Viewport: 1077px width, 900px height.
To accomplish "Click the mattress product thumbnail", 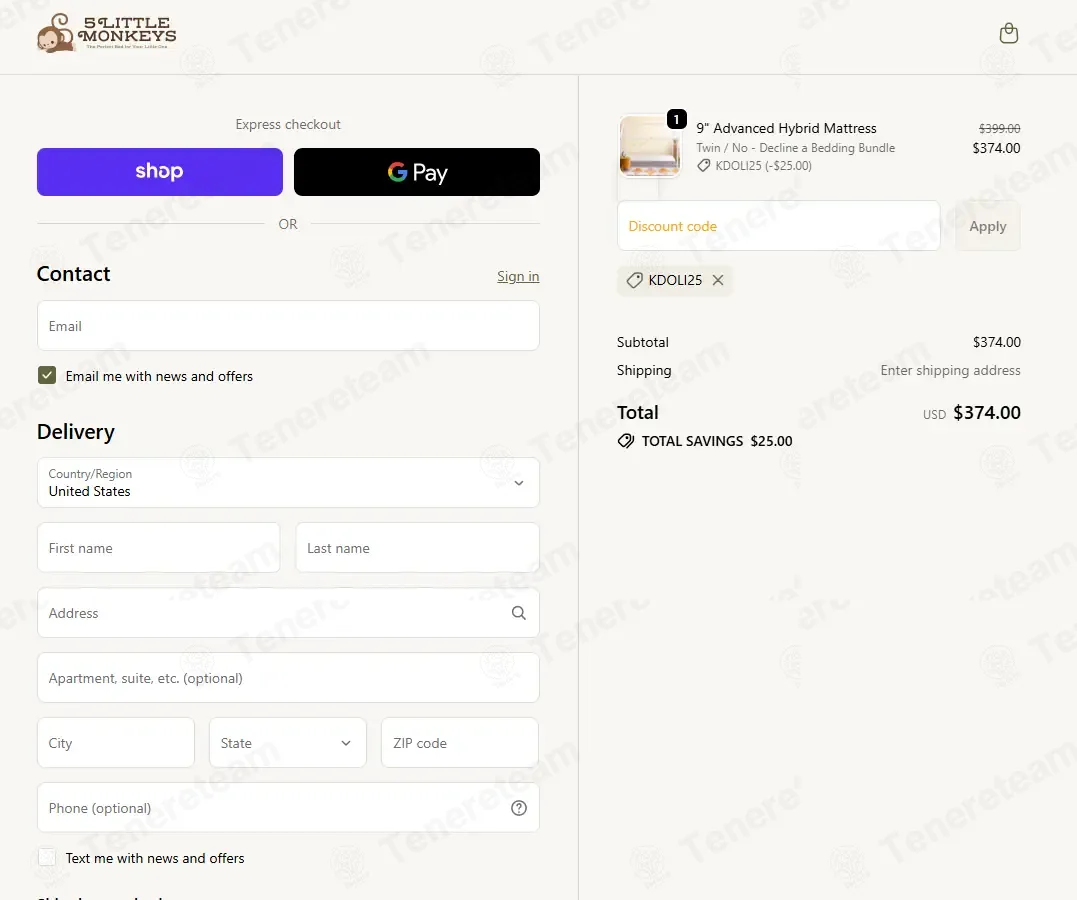I will (650, 146).
